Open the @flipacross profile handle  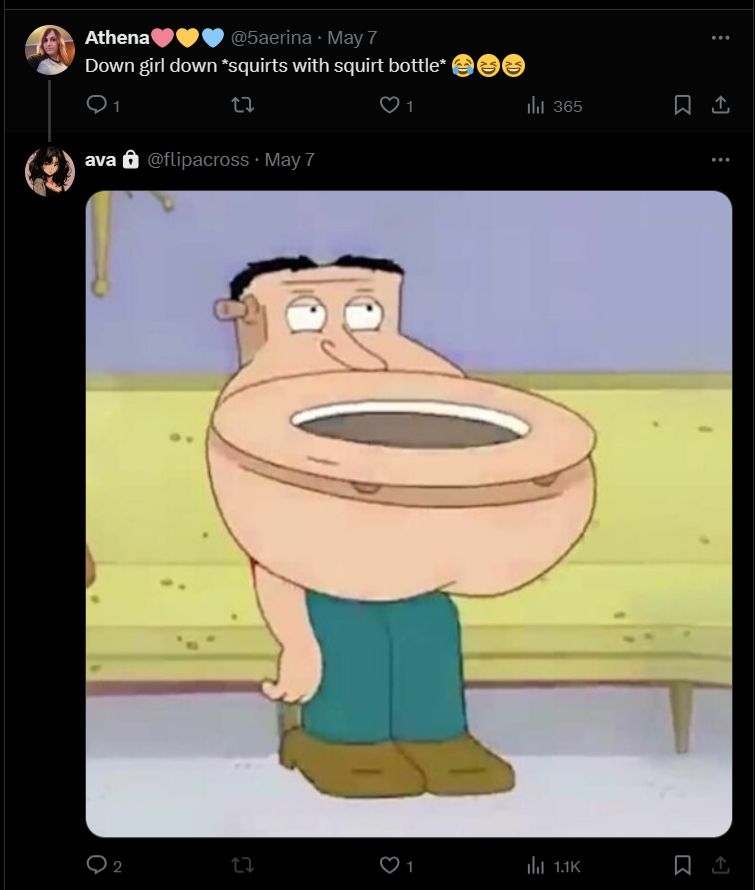[198, 159]
